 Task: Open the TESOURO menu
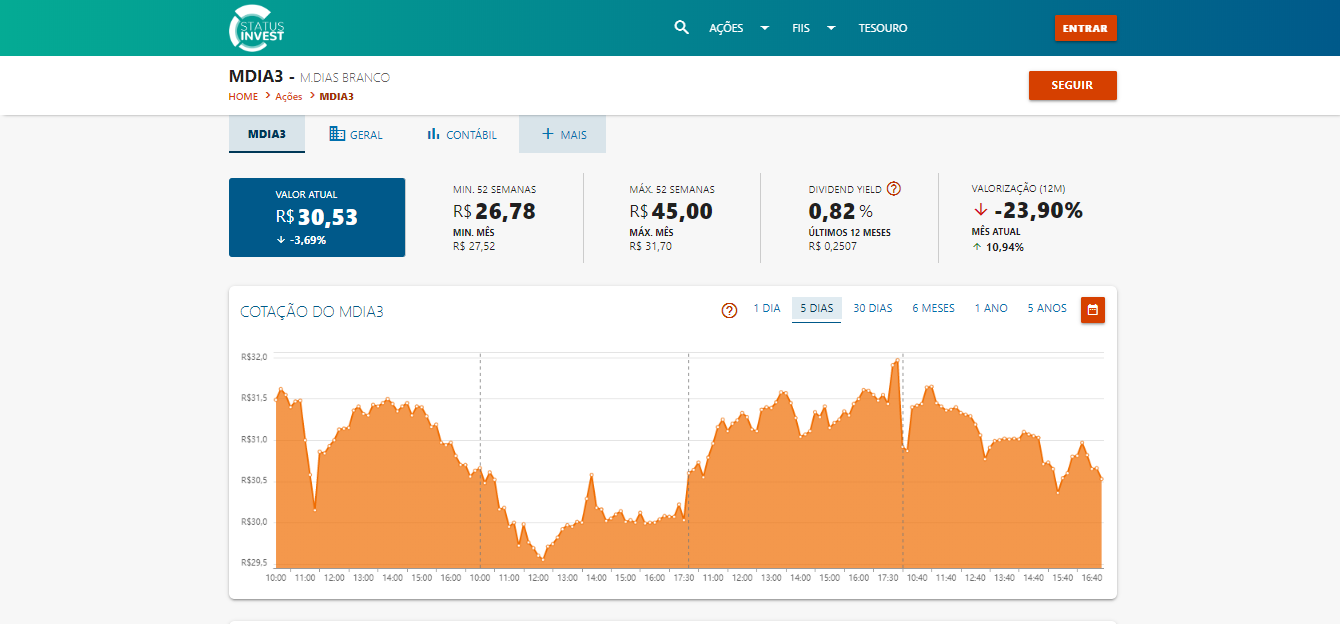pyautogui.click(x=883, y=28)
